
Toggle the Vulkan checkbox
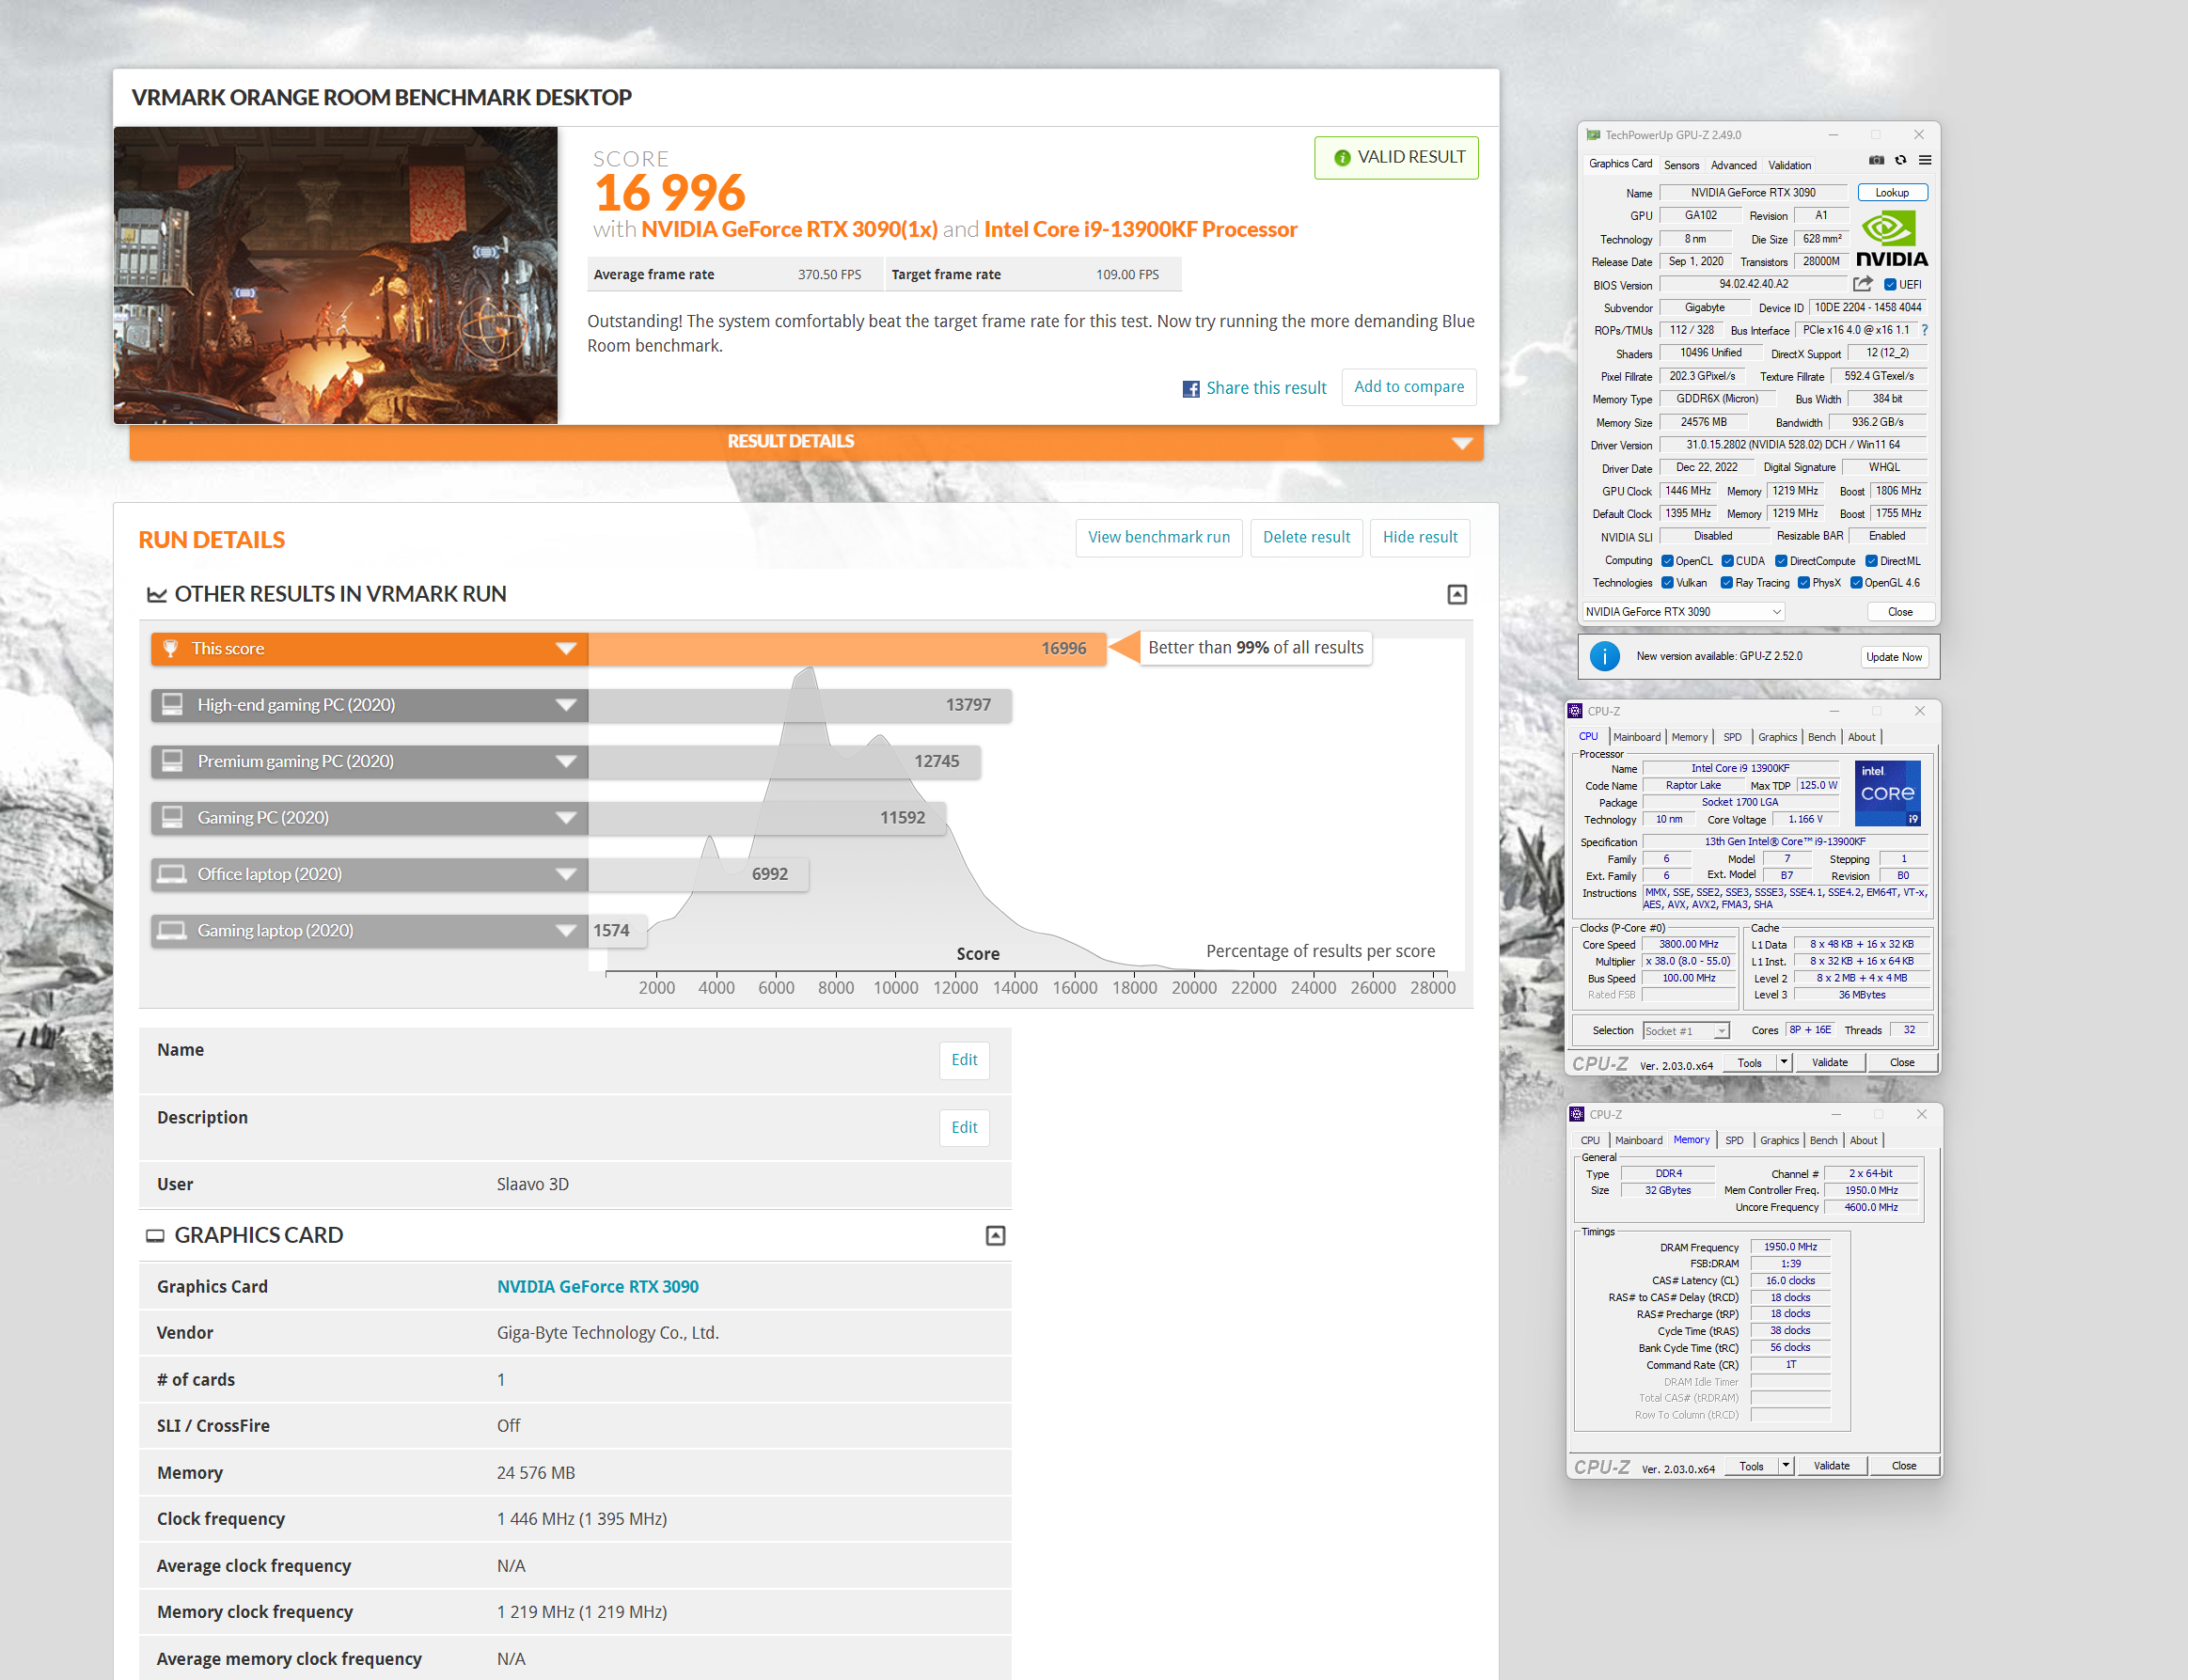coord(1667,582)
